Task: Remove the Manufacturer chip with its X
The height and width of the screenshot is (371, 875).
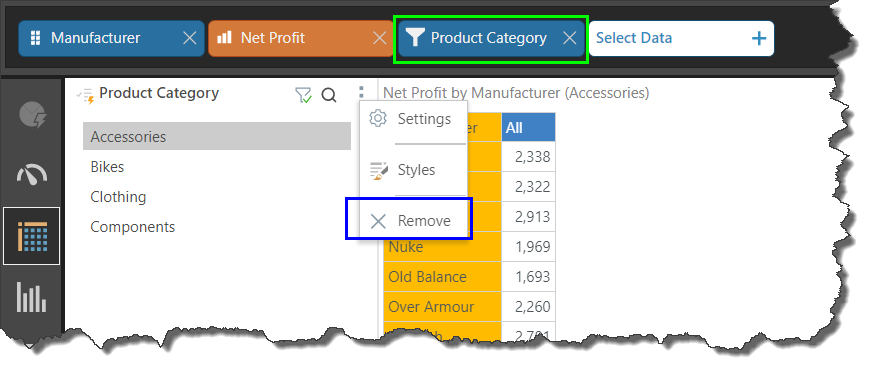Action: [190, 38]
